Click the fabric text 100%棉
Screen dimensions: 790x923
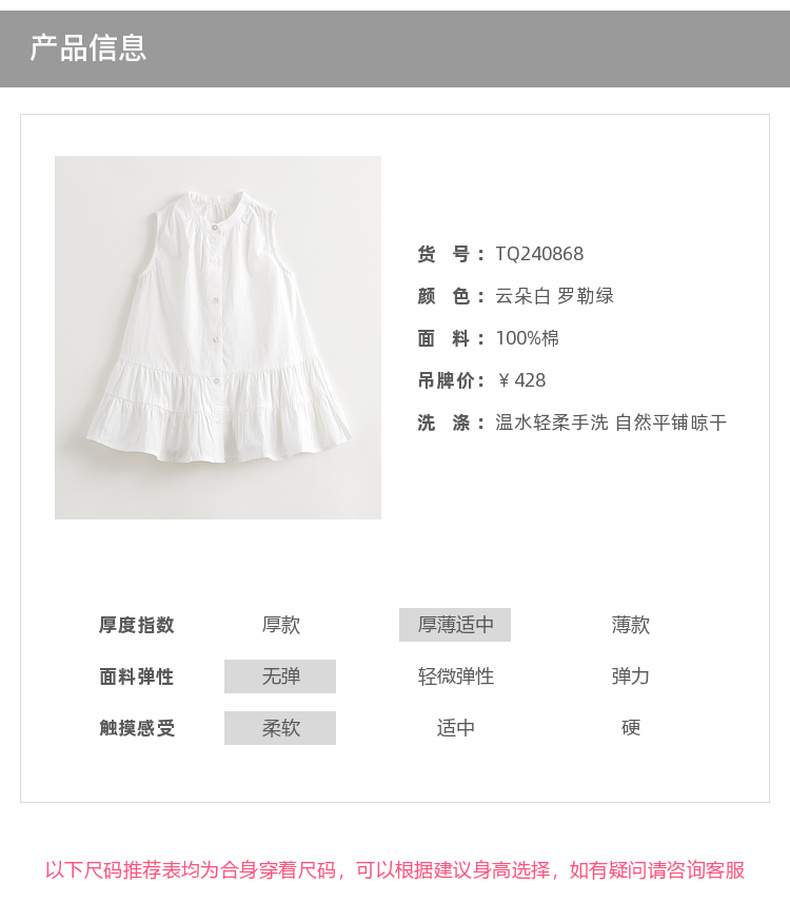527,338
